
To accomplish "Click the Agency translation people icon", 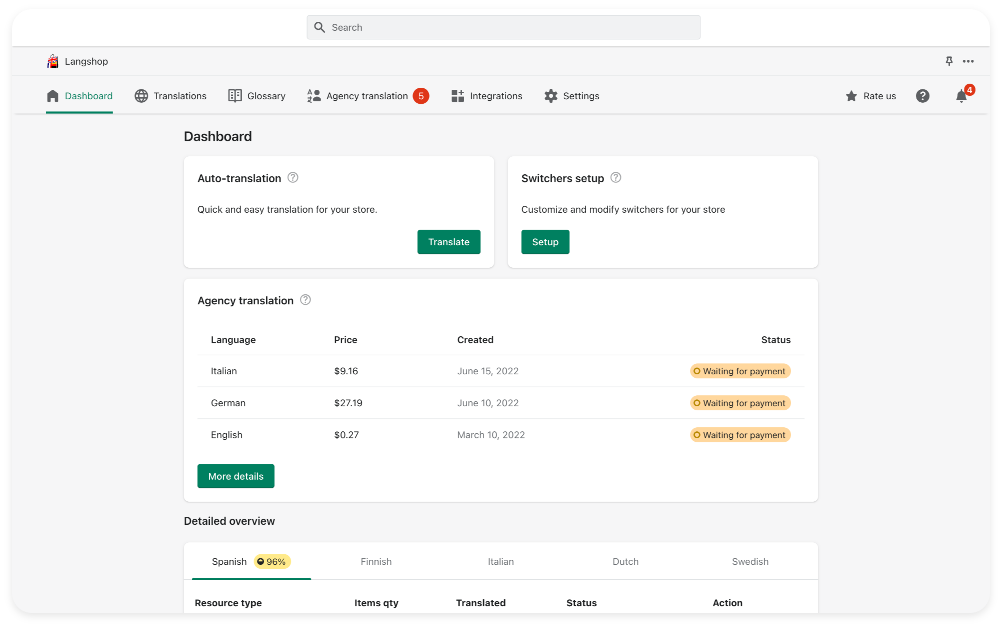I will 314,96.
